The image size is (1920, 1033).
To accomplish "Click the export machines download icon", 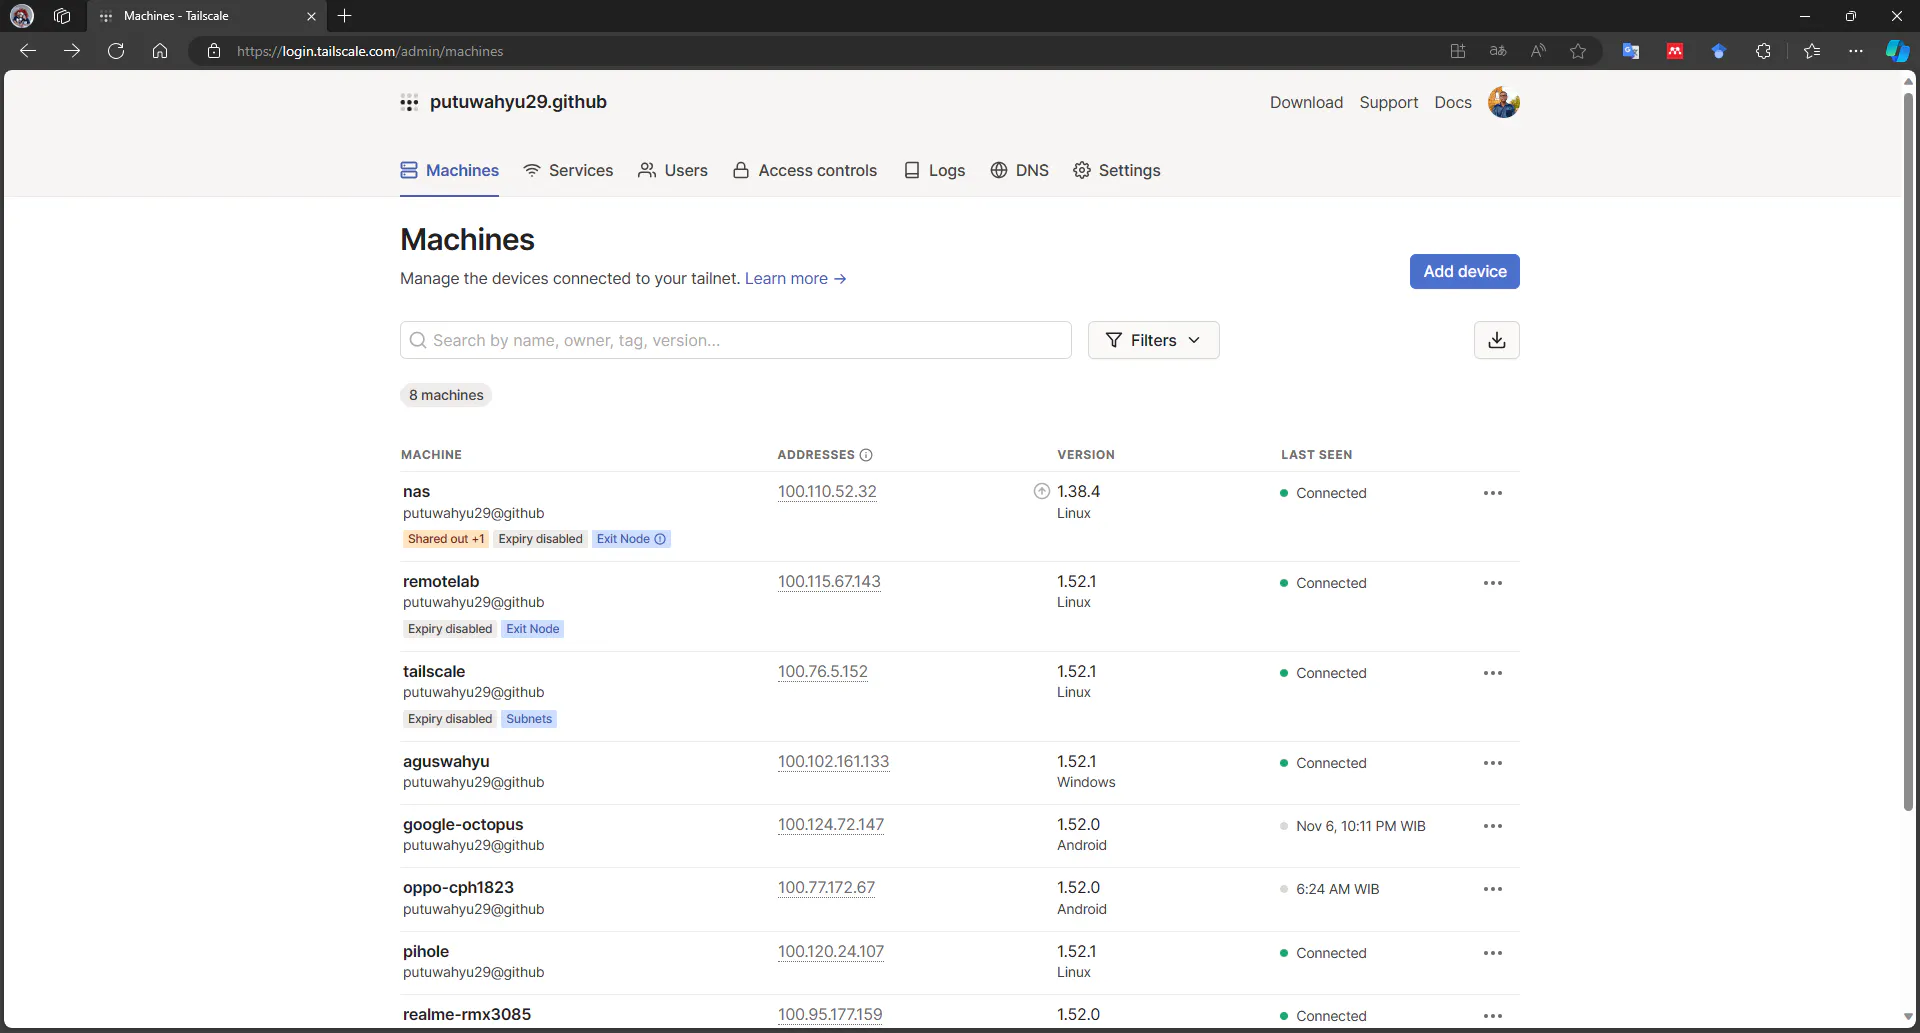I will coord(1496,340).
